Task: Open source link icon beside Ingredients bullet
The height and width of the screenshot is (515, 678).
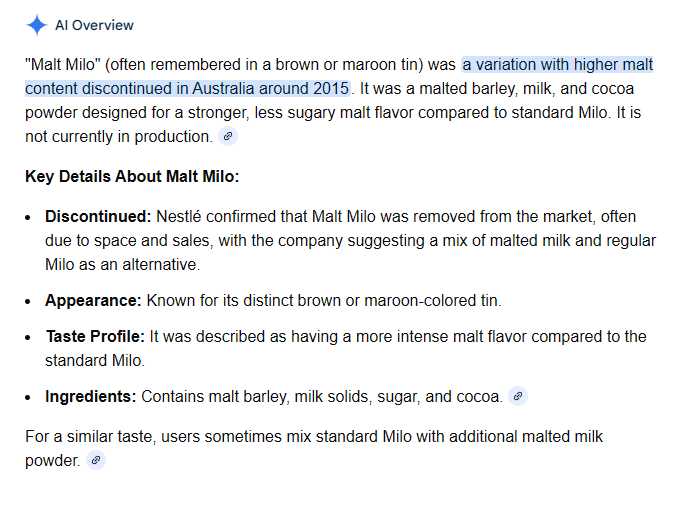Action: (x=518, y=396)
